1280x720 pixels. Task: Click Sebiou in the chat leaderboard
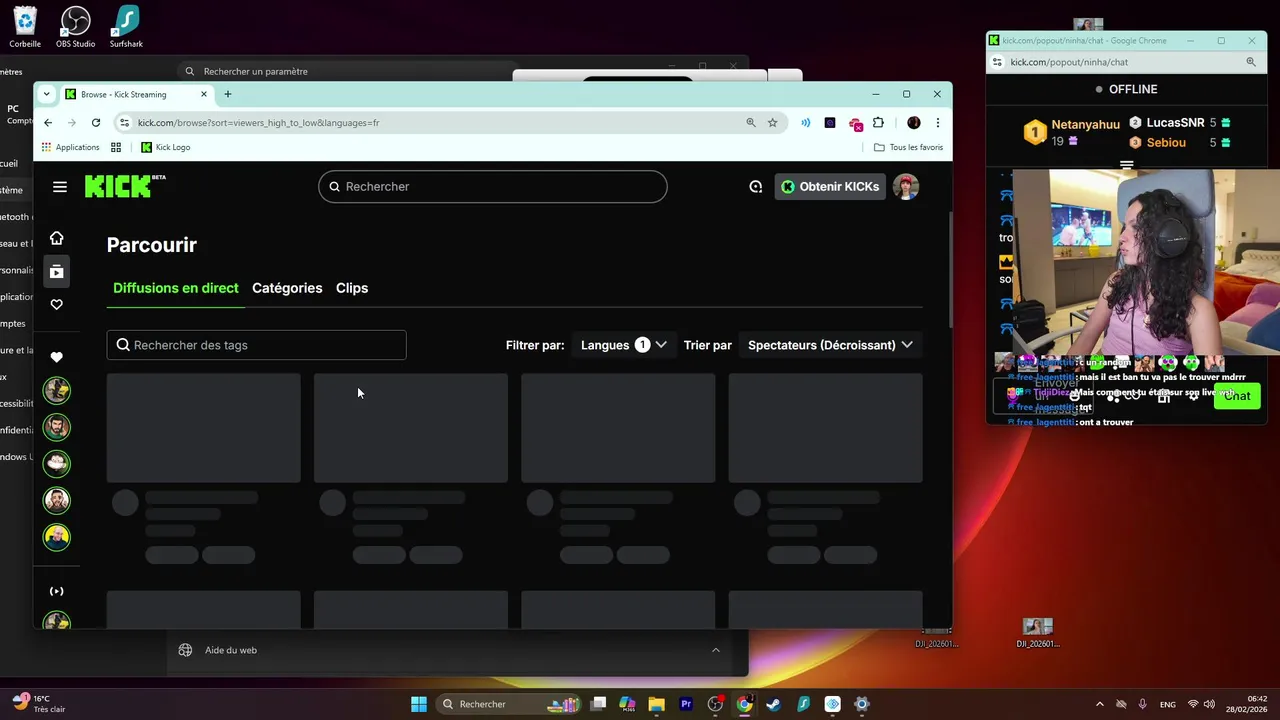(1166, 143)
